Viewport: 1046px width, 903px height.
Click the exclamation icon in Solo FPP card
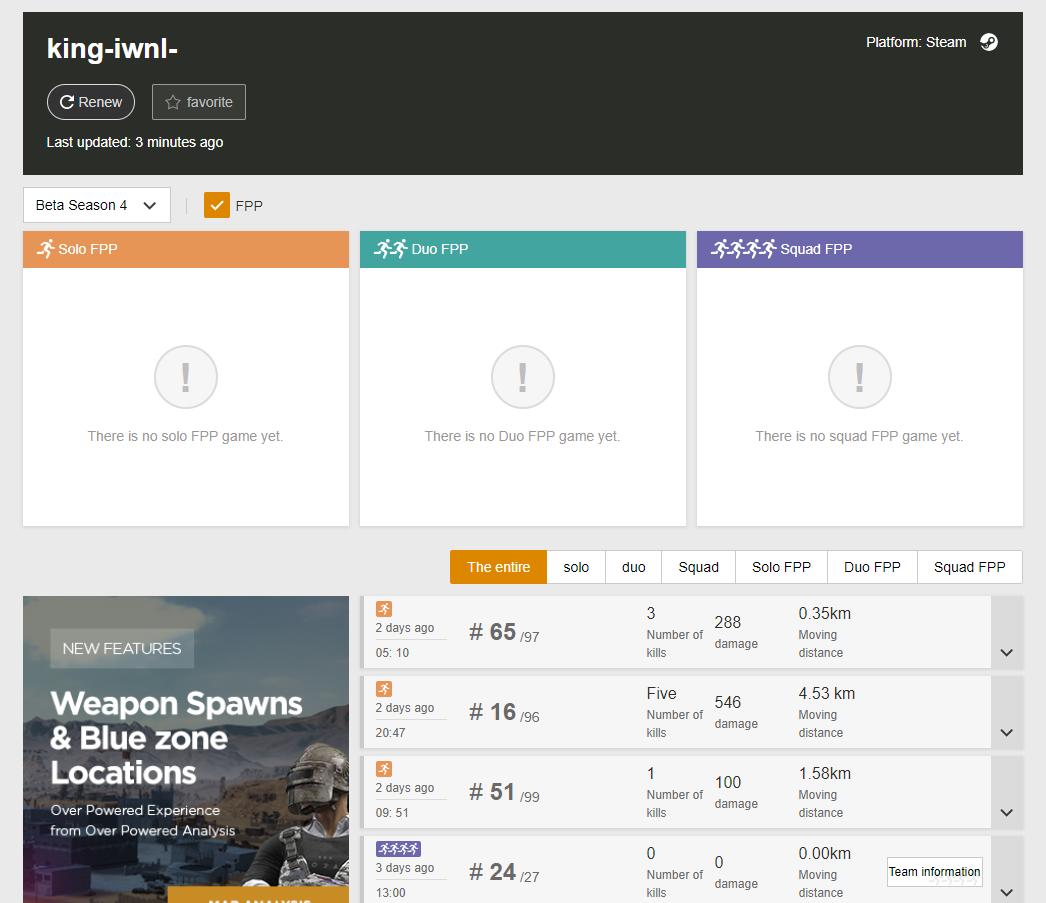(x=186, y=377)
